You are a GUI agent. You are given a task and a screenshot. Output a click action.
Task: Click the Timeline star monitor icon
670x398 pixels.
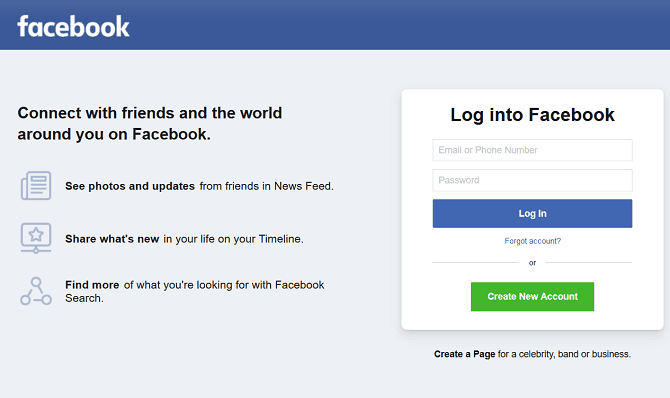point(36,238)
